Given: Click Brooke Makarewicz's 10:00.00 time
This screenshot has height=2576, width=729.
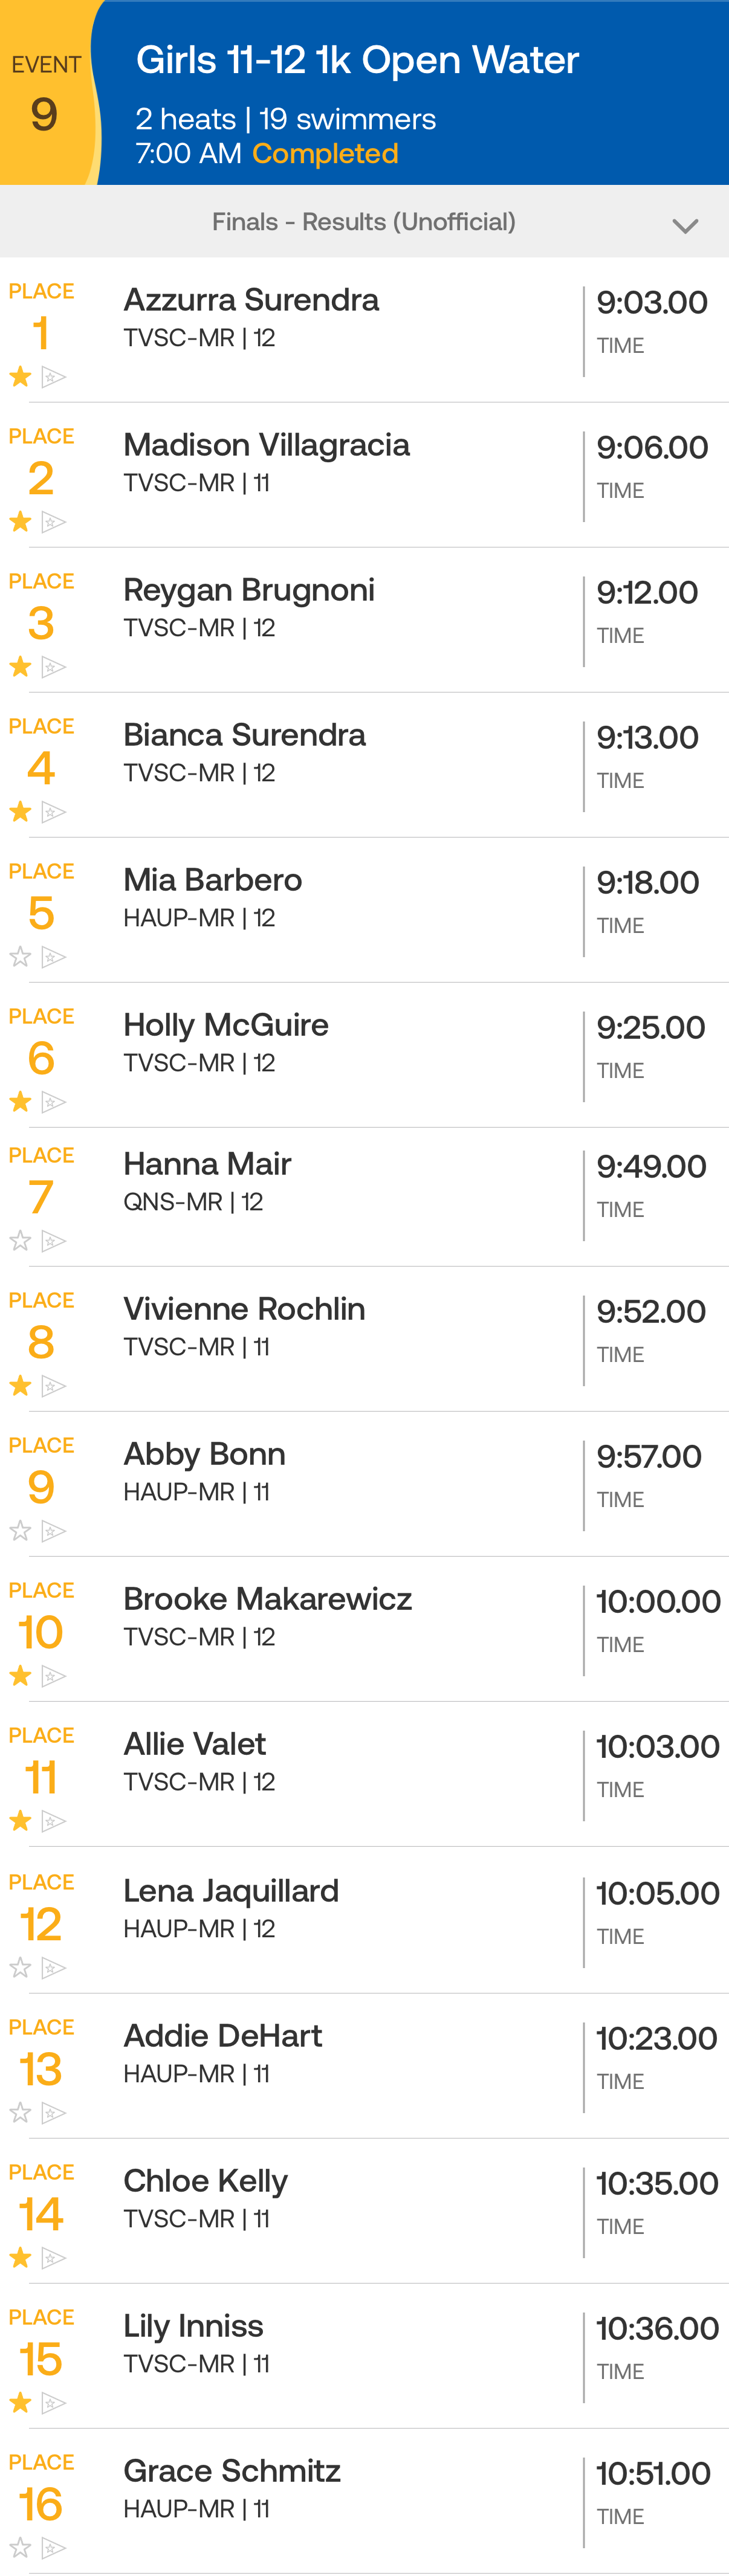Looking at the screenshot, I should 657,1601.
